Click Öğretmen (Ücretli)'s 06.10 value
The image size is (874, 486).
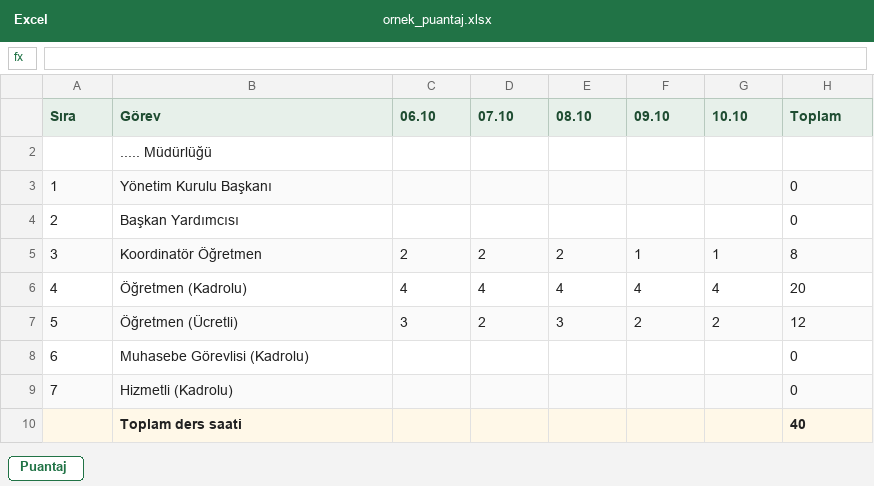[x=431, y=323]
